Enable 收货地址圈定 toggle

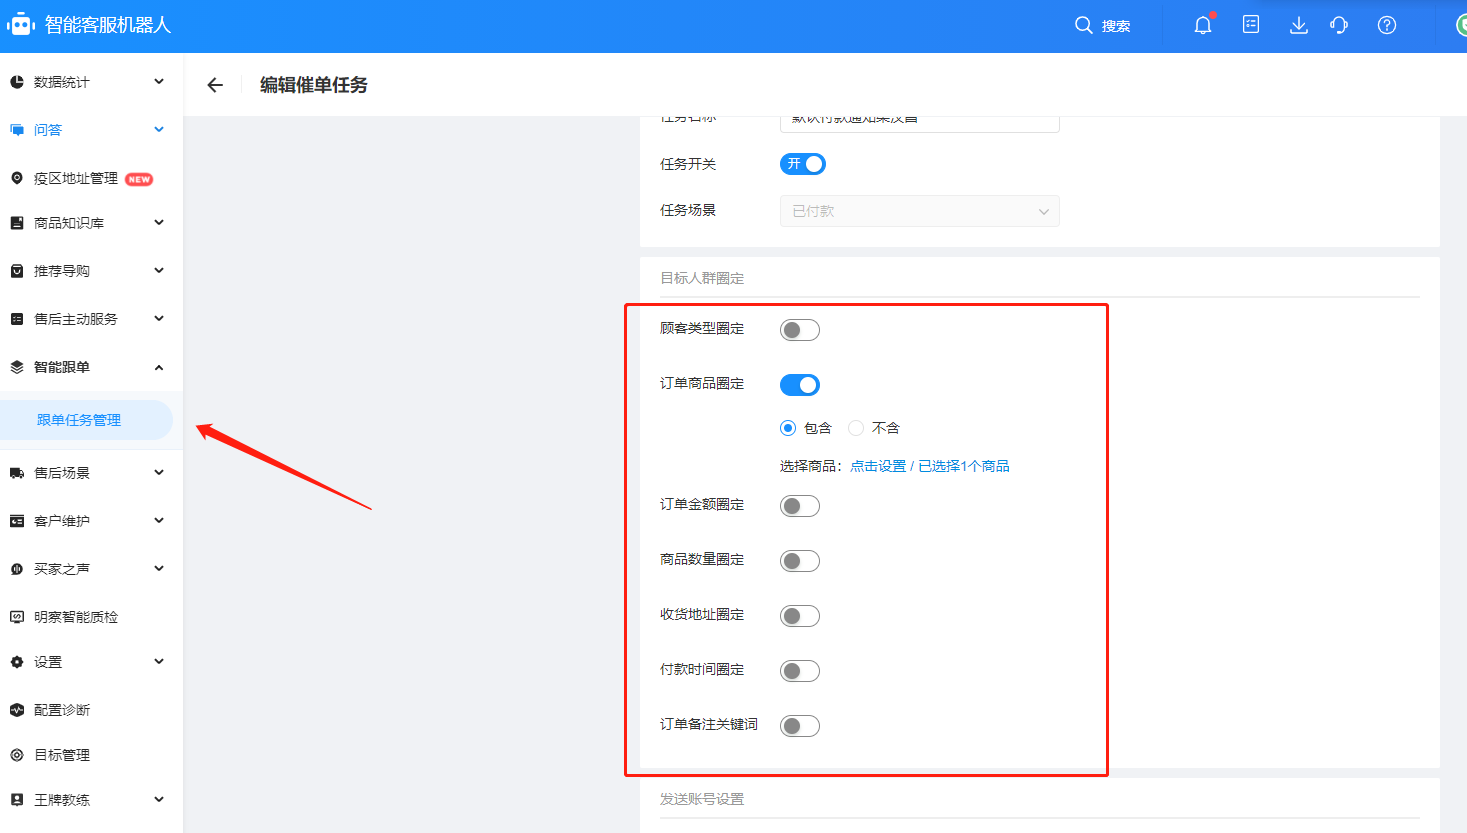click(800, 616)
